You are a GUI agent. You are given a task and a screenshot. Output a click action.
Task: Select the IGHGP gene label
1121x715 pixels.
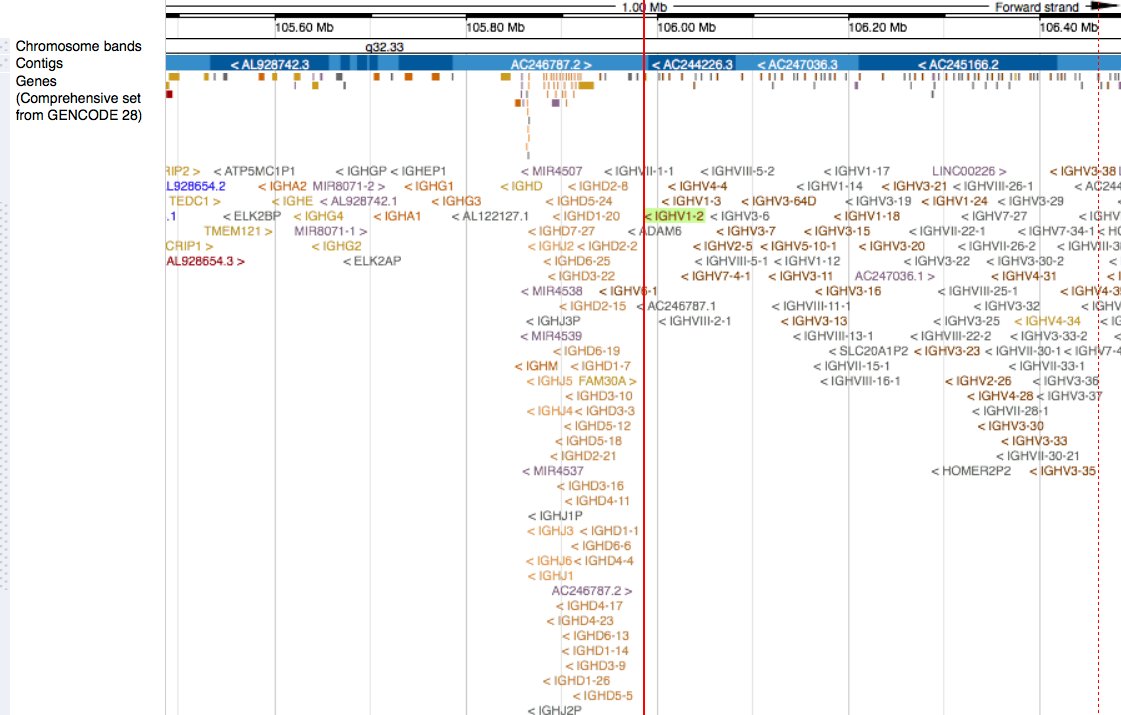pyautogui.click(x=361, y=171)
